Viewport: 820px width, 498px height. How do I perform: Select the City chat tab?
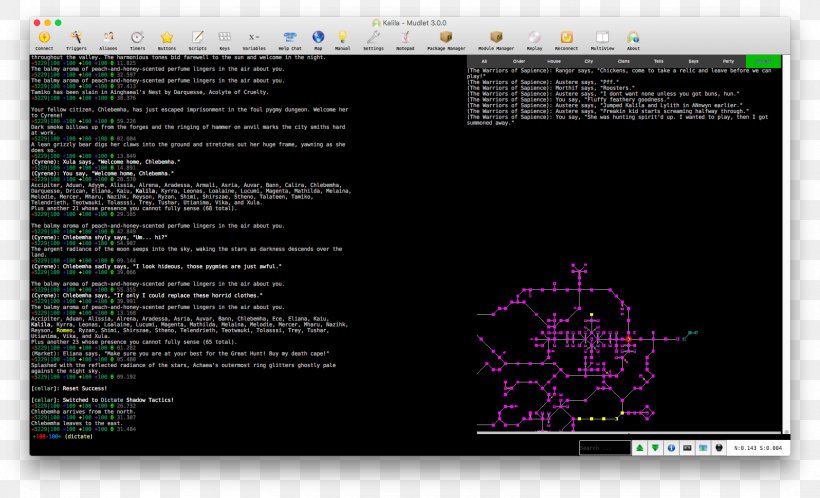click(x=589, y=61)
